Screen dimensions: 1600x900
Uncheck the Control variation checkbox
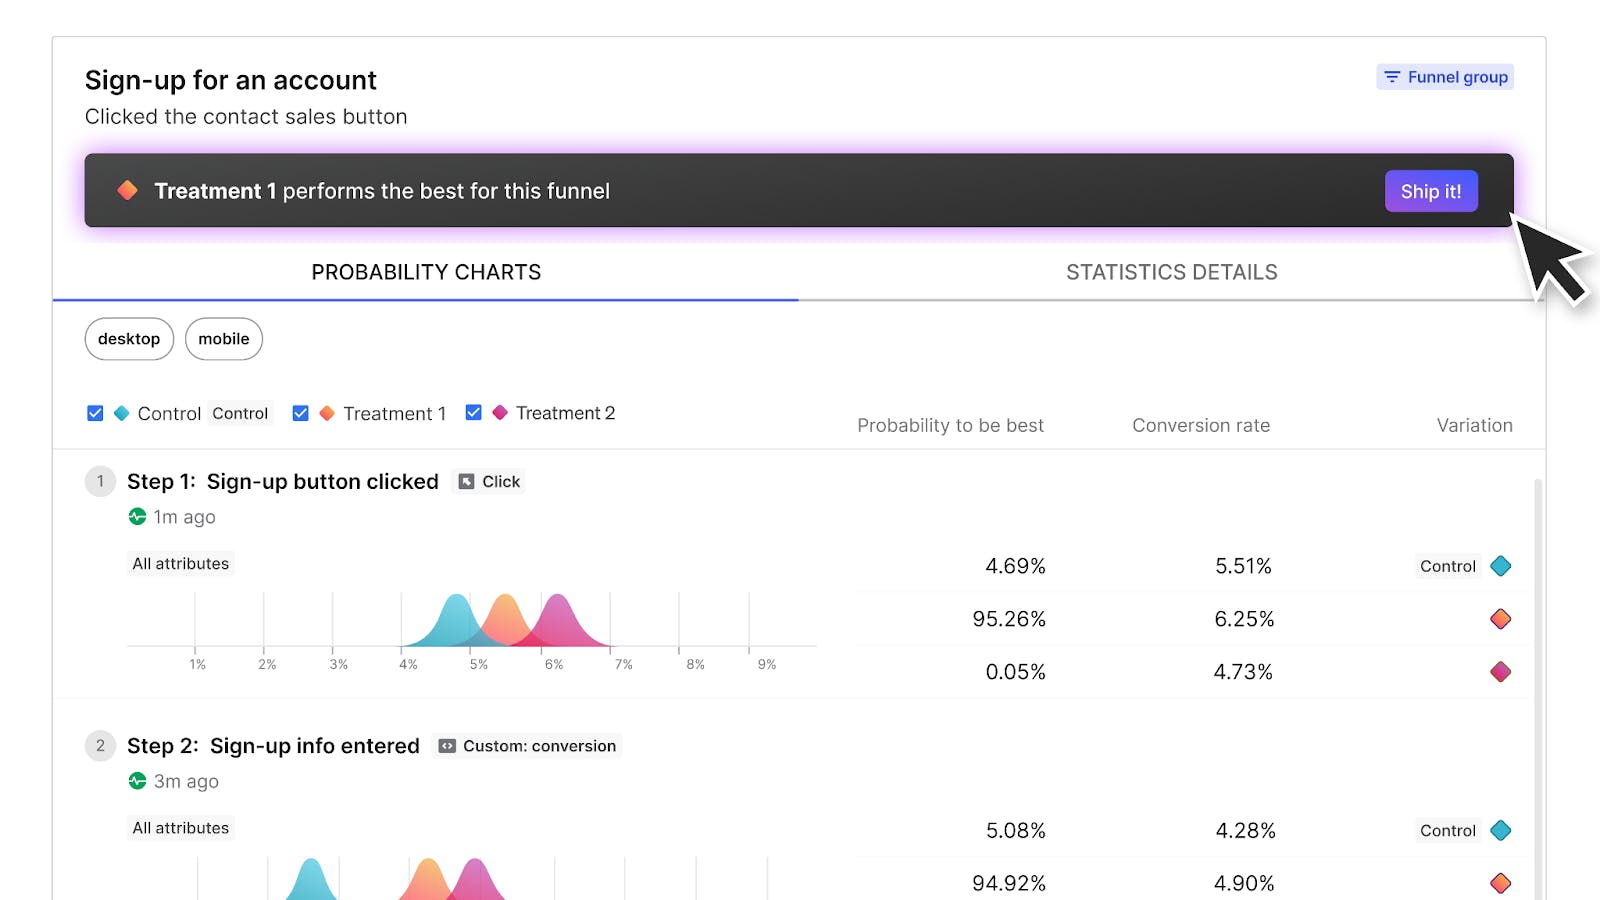pyautogui.click(x=95, y=413)
